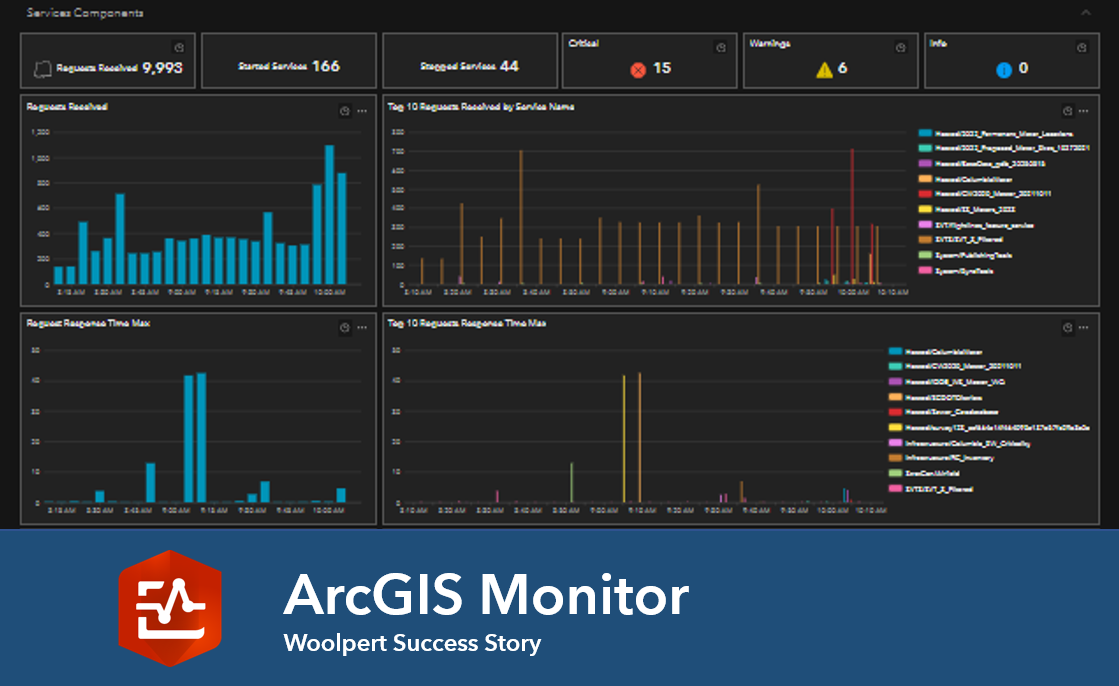Click tallest blue bar in Request Response Time Max
The image size is (1119, 686).
201,438
